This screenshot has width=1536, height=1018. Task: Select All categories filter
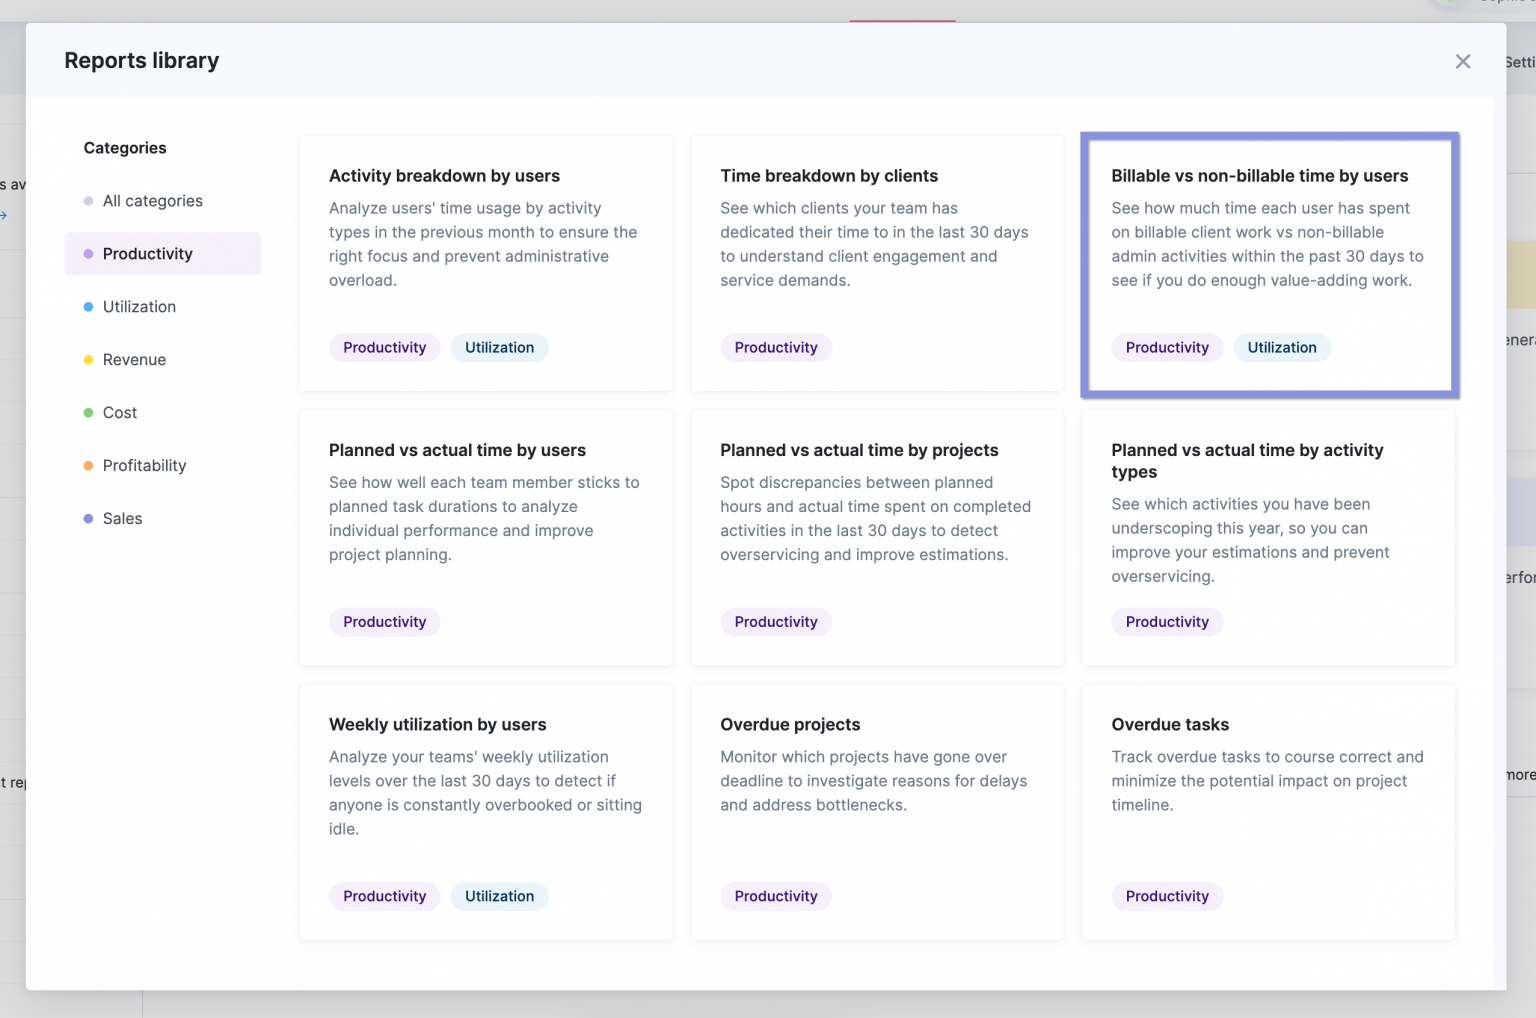(x=152, y=201)
